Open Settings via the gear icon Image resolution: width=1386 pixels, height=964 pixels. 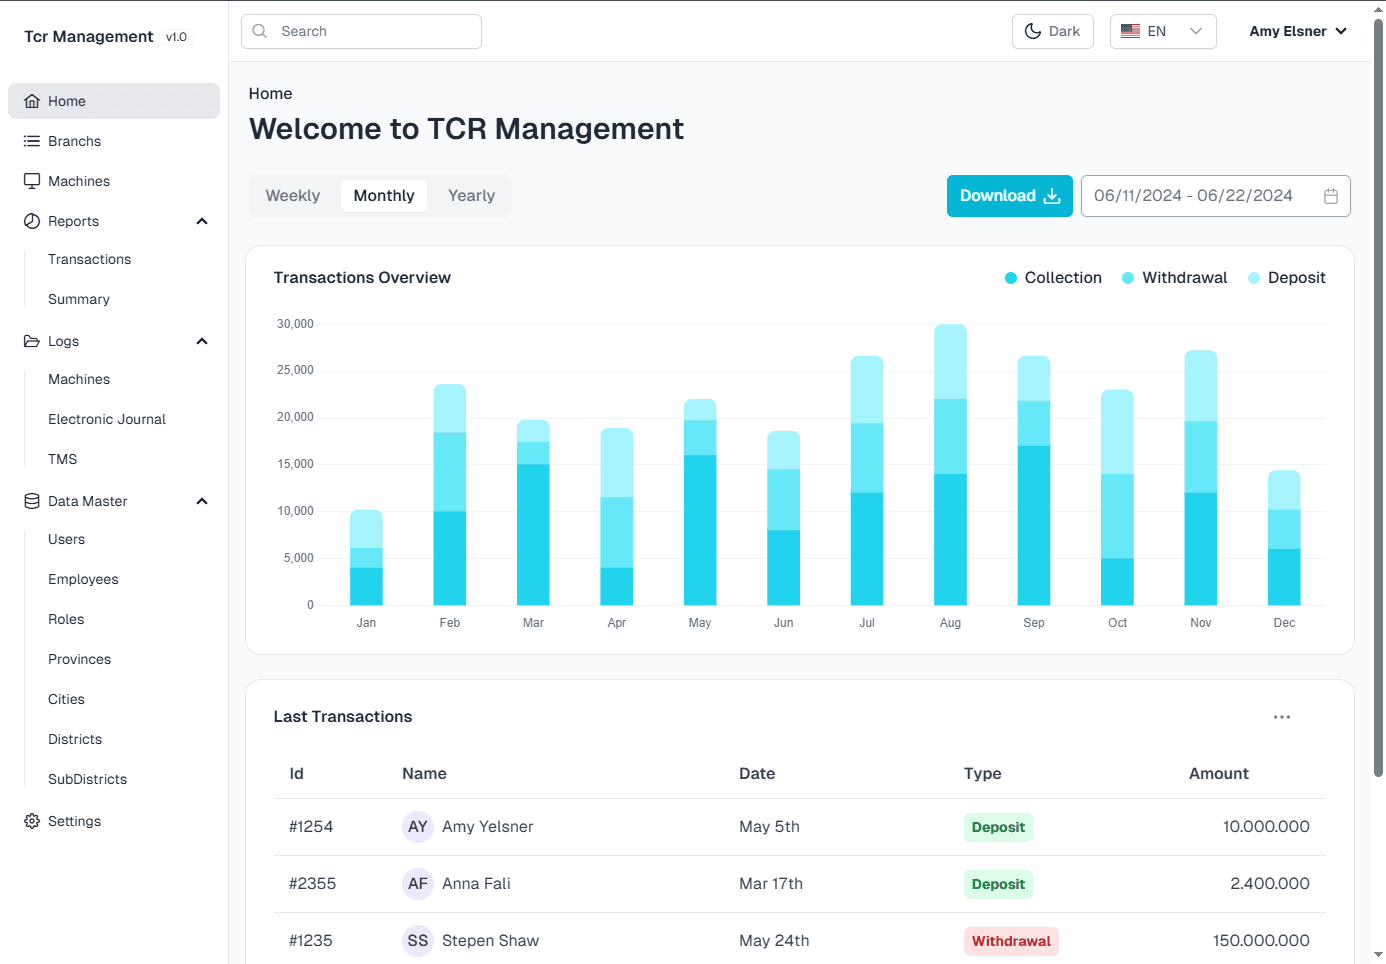coord(32,821)
